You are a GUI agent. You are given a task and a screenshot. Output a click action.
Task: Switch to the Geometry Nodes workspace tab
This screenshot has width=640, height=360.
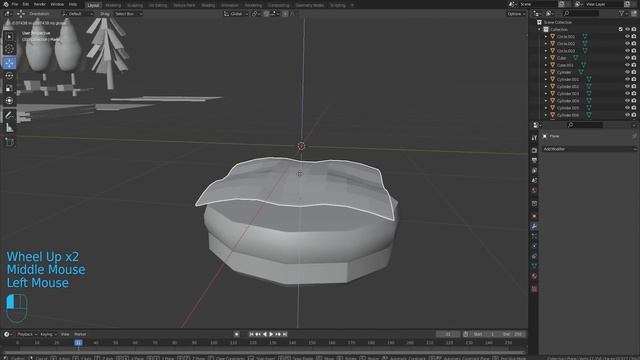(x=310, y=5)
